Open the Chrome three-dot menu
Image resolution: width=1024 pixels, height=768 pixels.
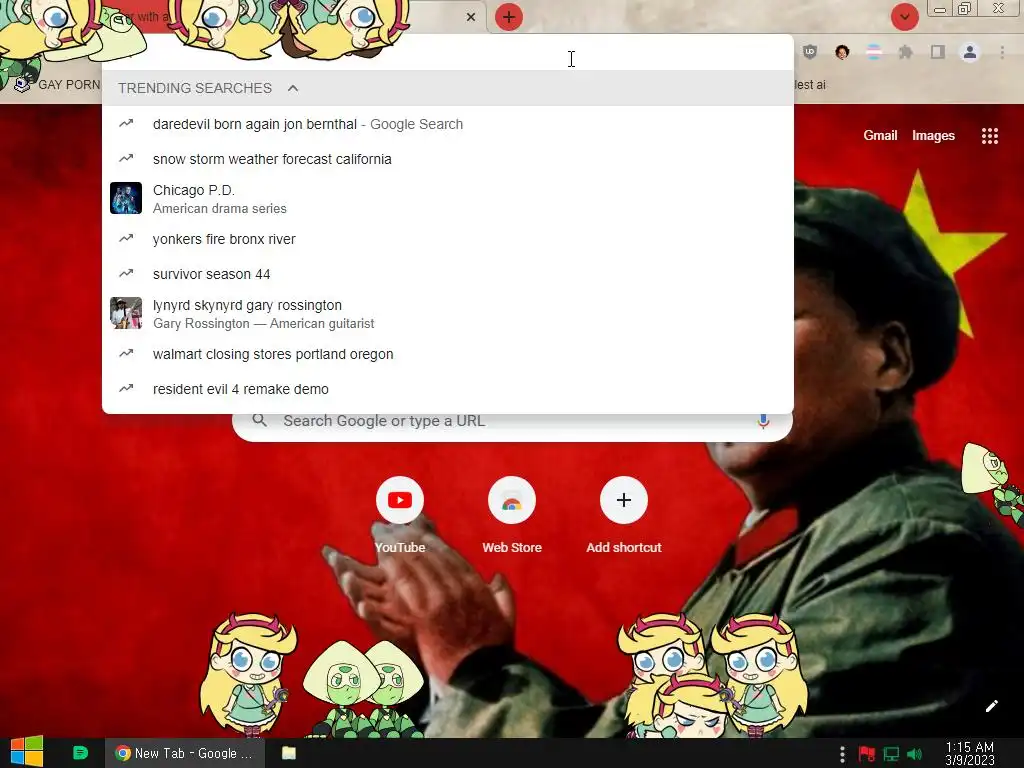(x=1002, y=52)
